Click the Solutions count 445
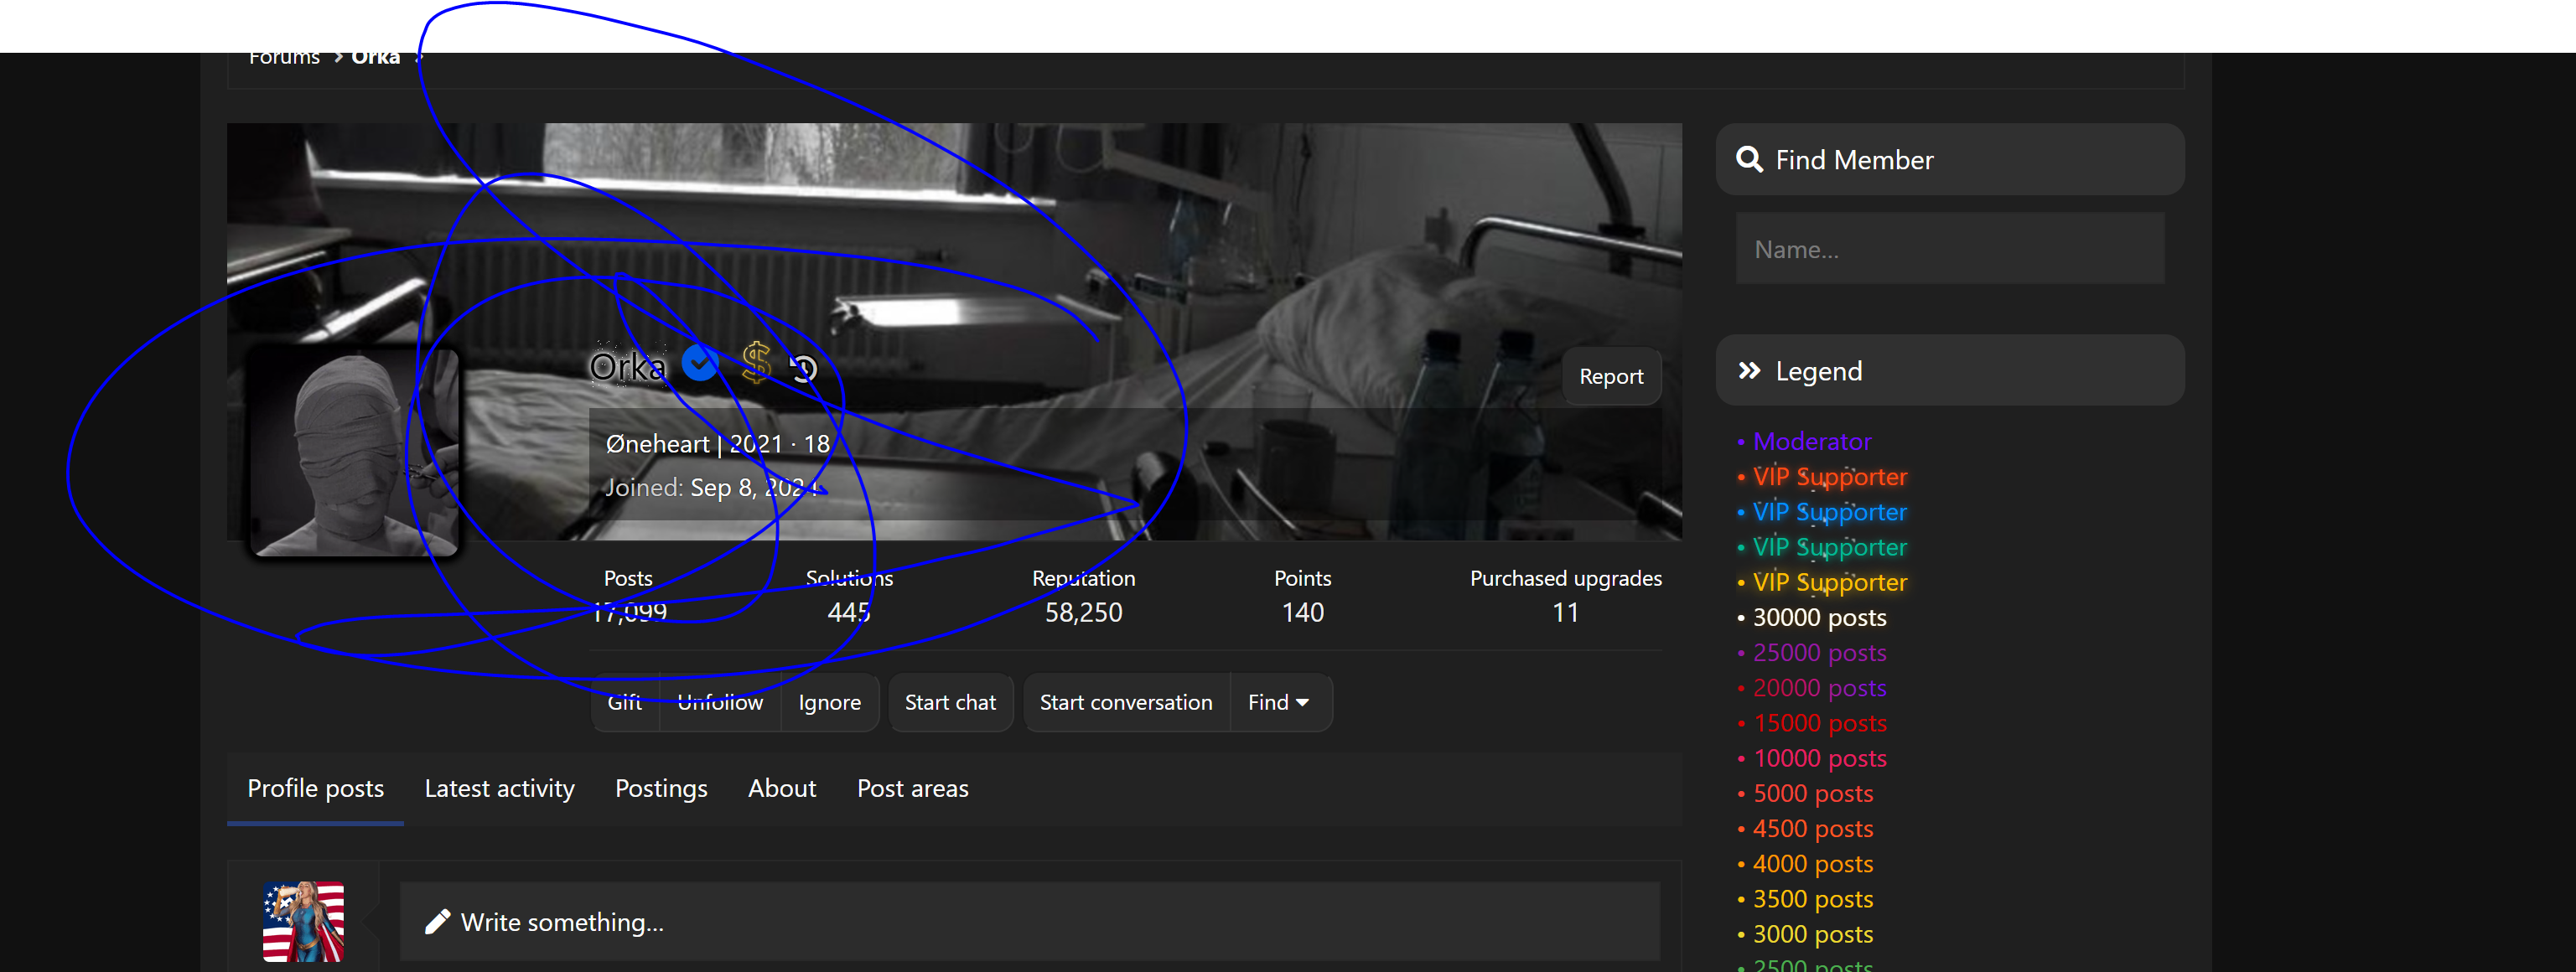This screenshot has height=972, width=2576. pos(849,612)
